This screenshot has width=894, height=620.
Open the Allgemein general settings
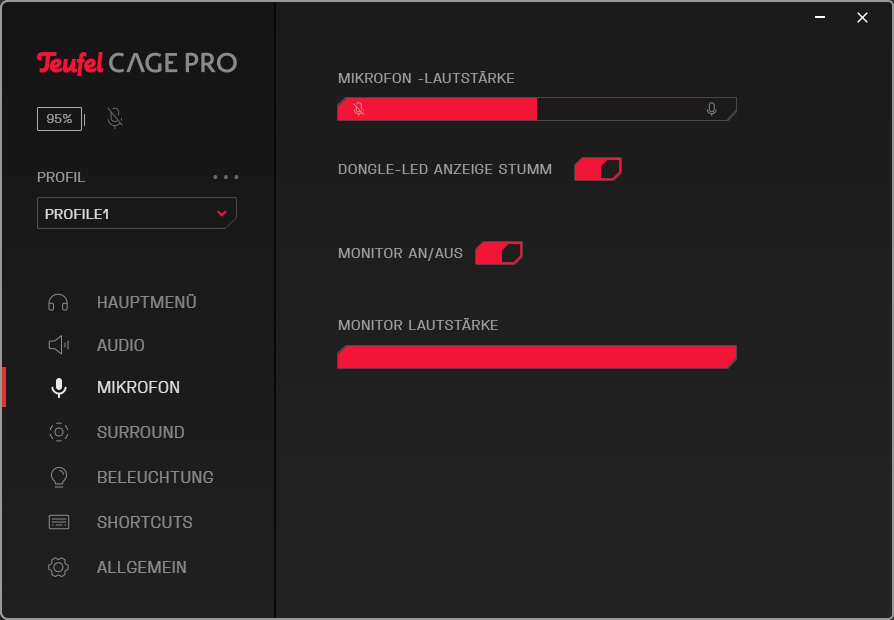pyautogui.click(x=141, y=567)
